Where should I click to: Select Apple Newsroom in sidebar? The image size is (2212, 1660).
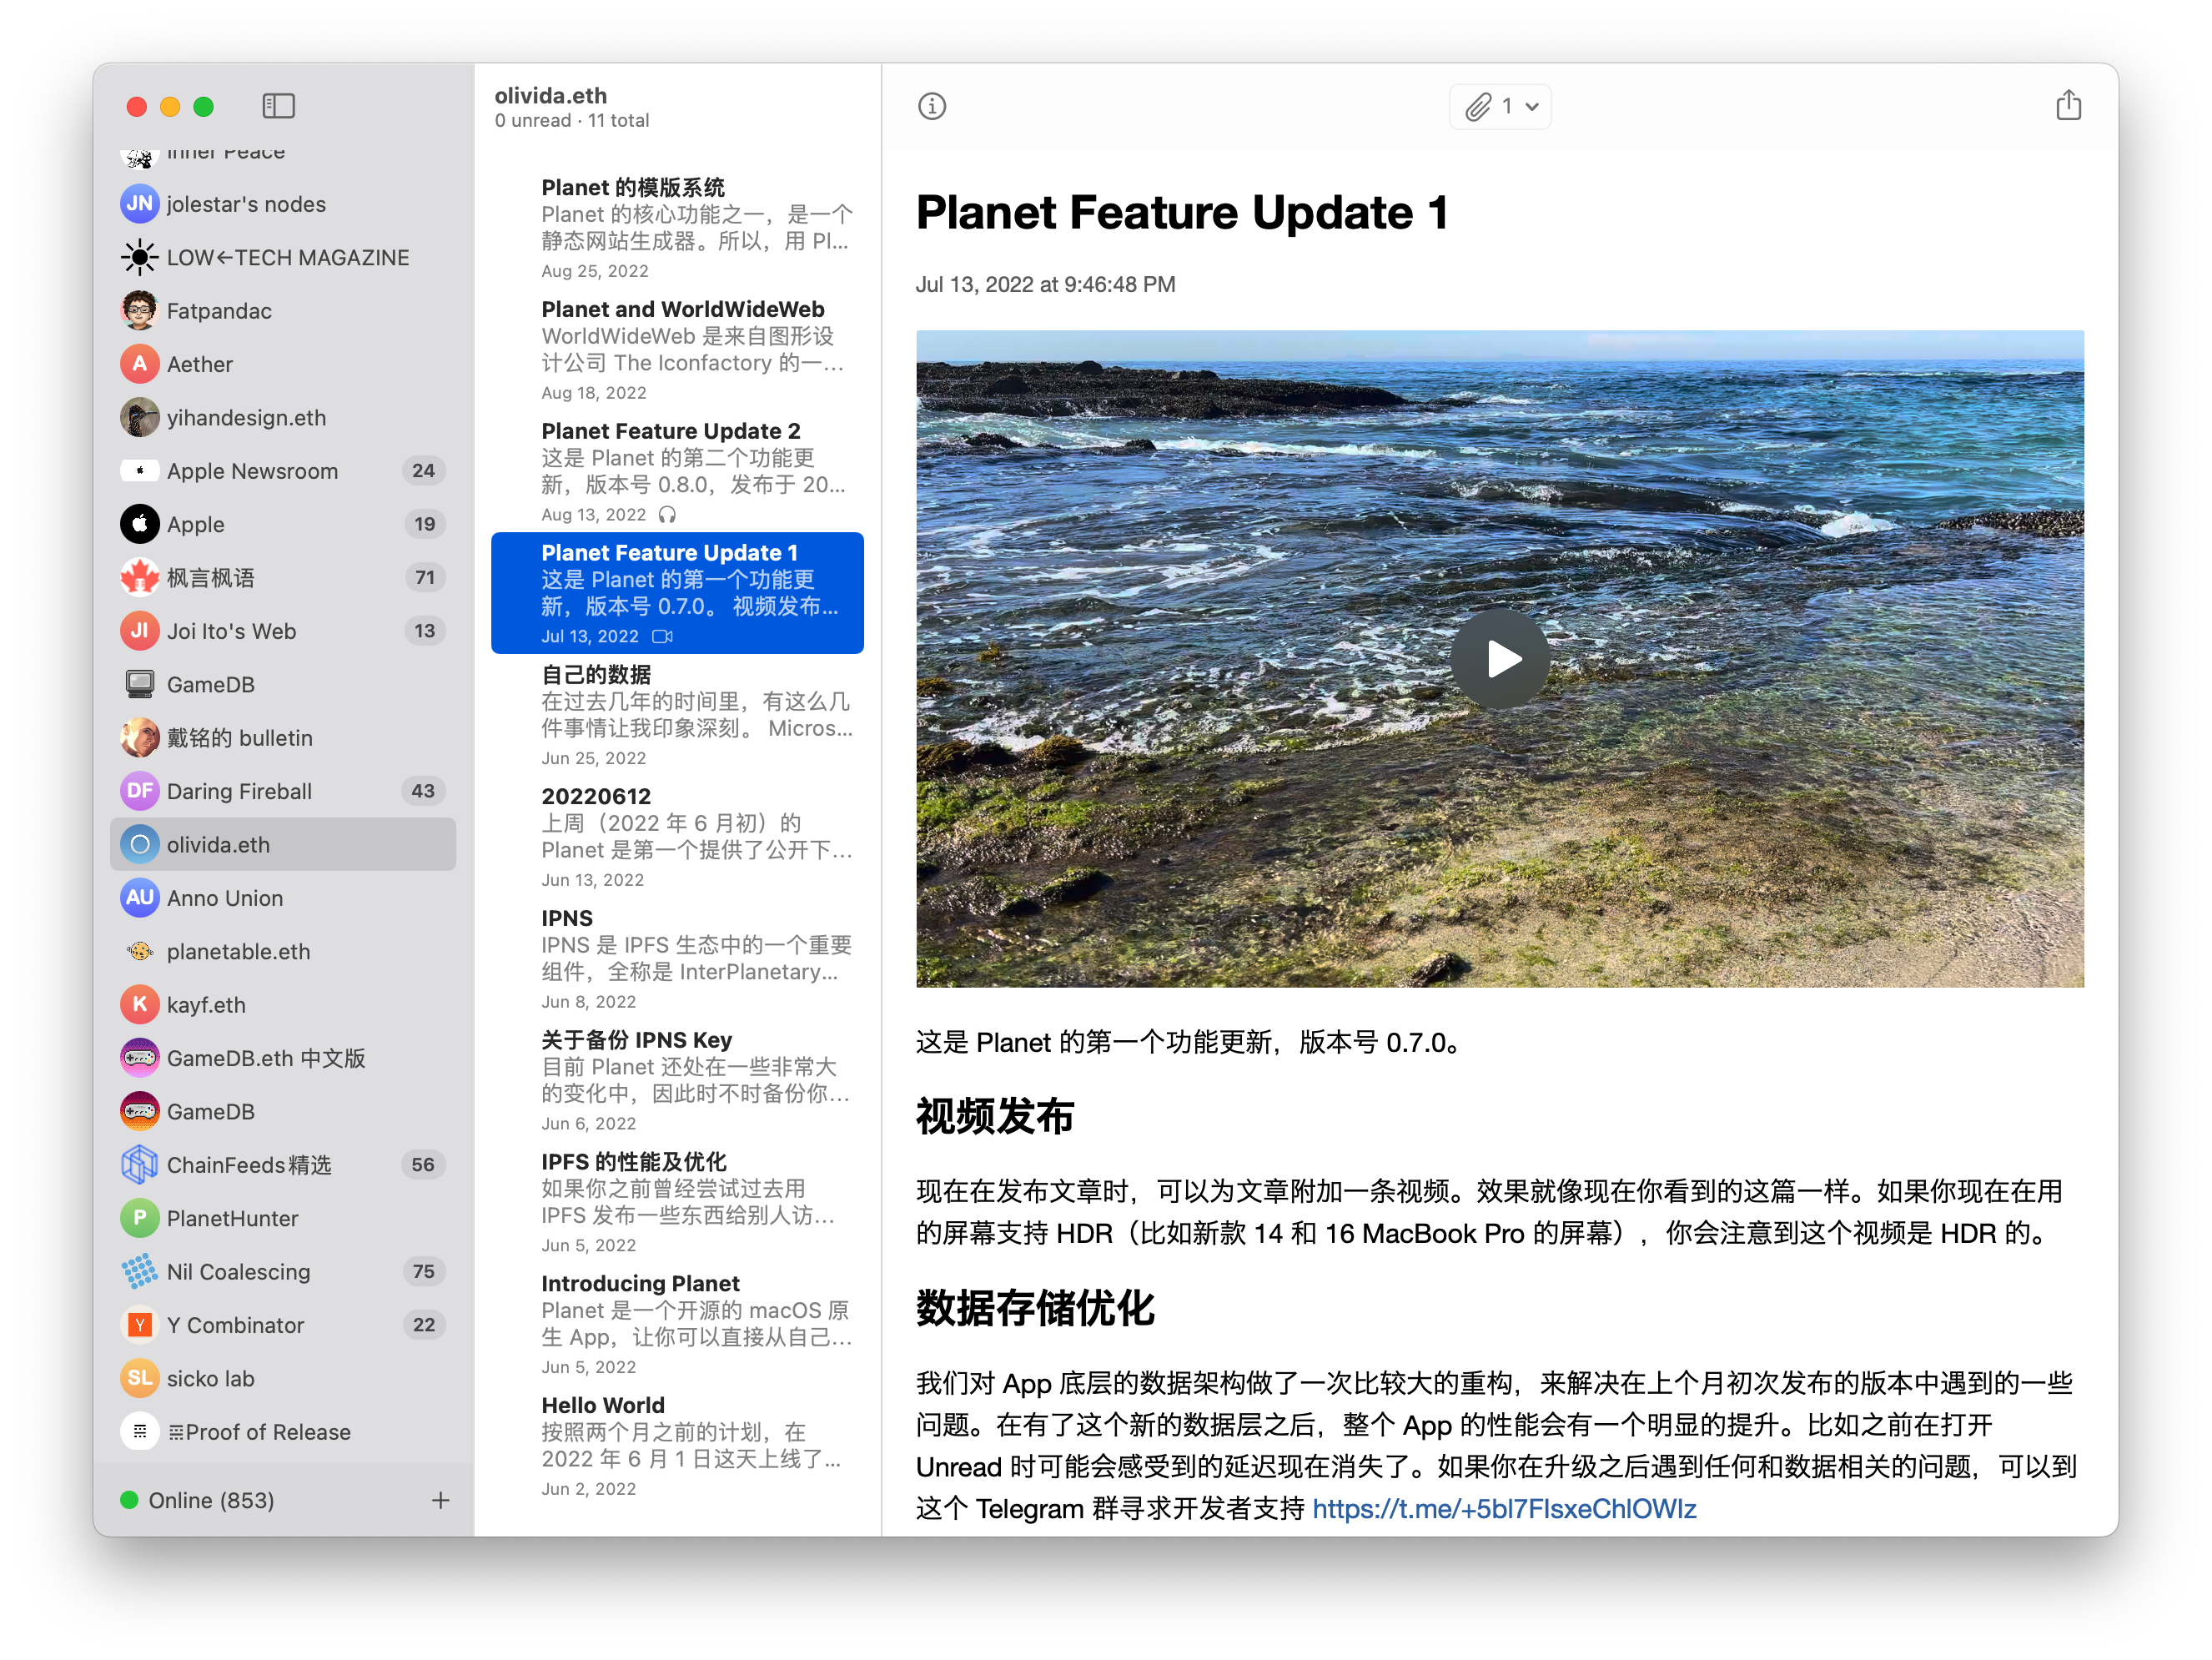(252, 471)
